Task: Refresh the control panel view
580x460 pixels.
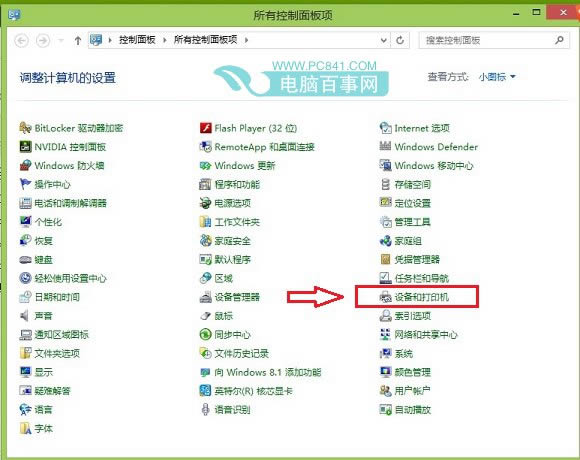Action: point(400,40)
